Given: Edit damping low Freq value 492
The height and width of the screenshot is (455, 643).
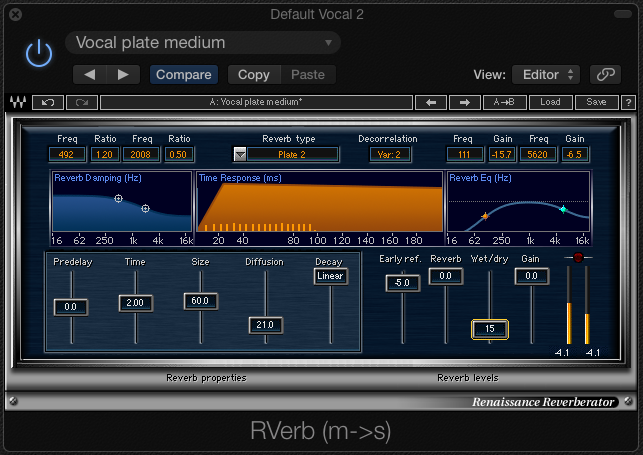Looking at the screenshot, I should [66, 155].
